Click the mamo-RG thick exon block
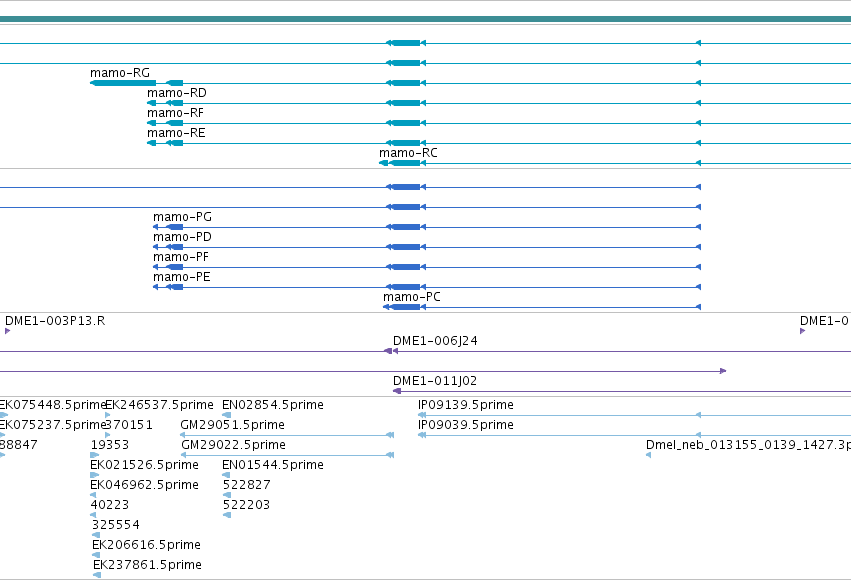The width and height of the screenshot is (851, 580). 125,83
